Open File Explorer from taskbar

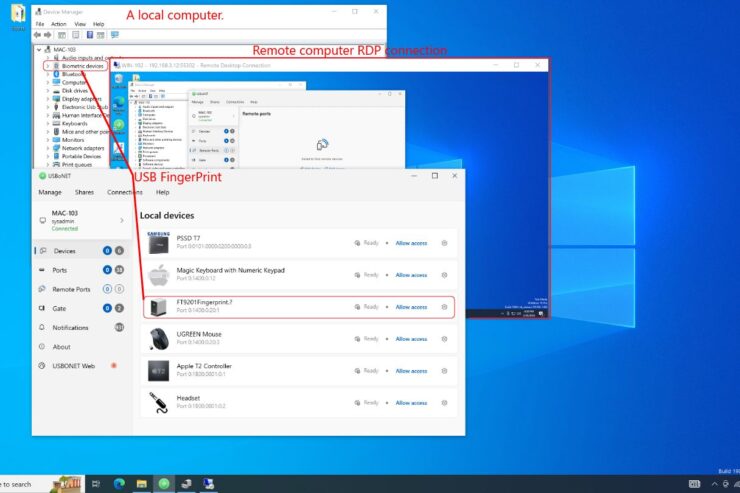click(142, 484)
